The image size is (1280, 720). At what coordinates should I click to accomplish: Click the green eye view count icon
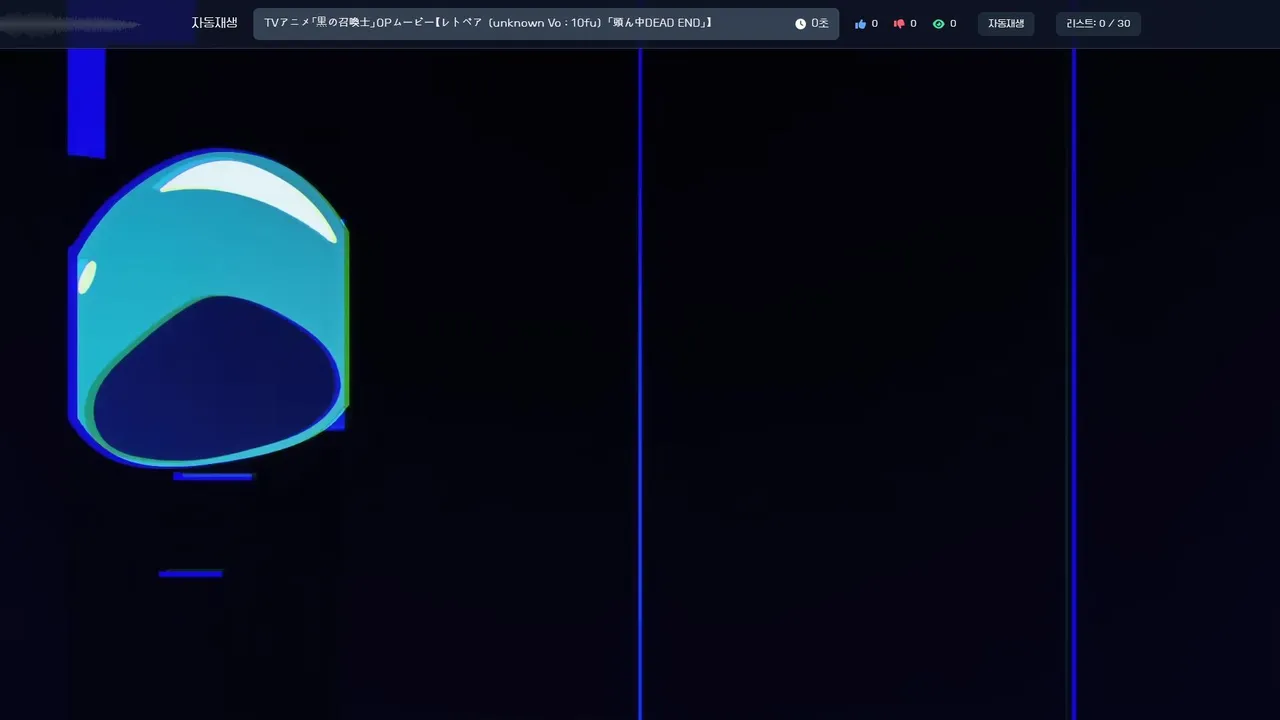(938, 24)
